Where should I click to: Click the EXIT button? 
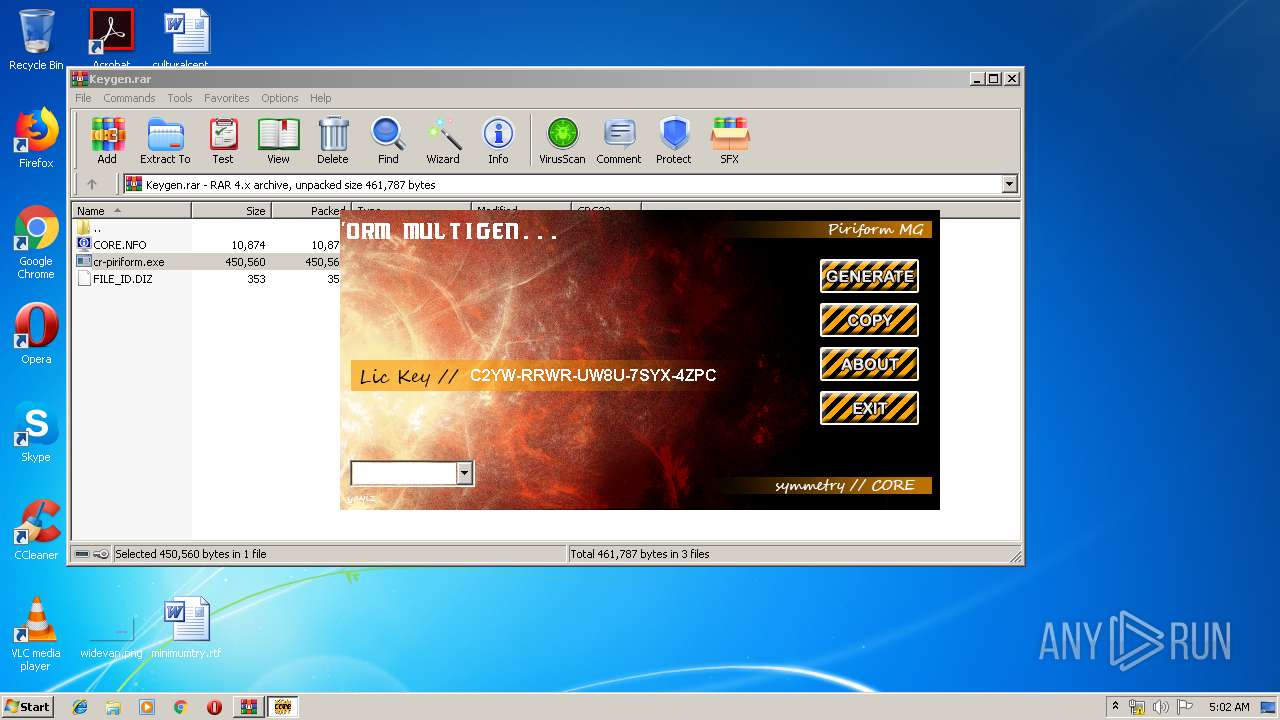pos(869,408)
